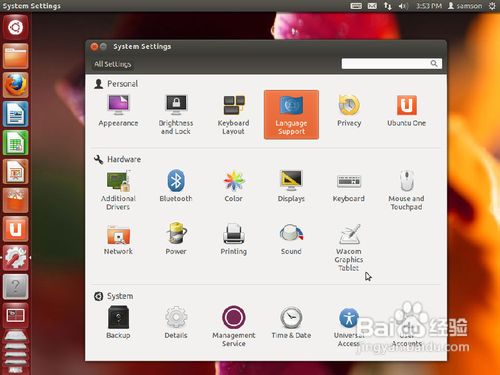Viewport: 500px width, 375px height.
Task: Open mail indicator in top panel
Action: (372, 6)
